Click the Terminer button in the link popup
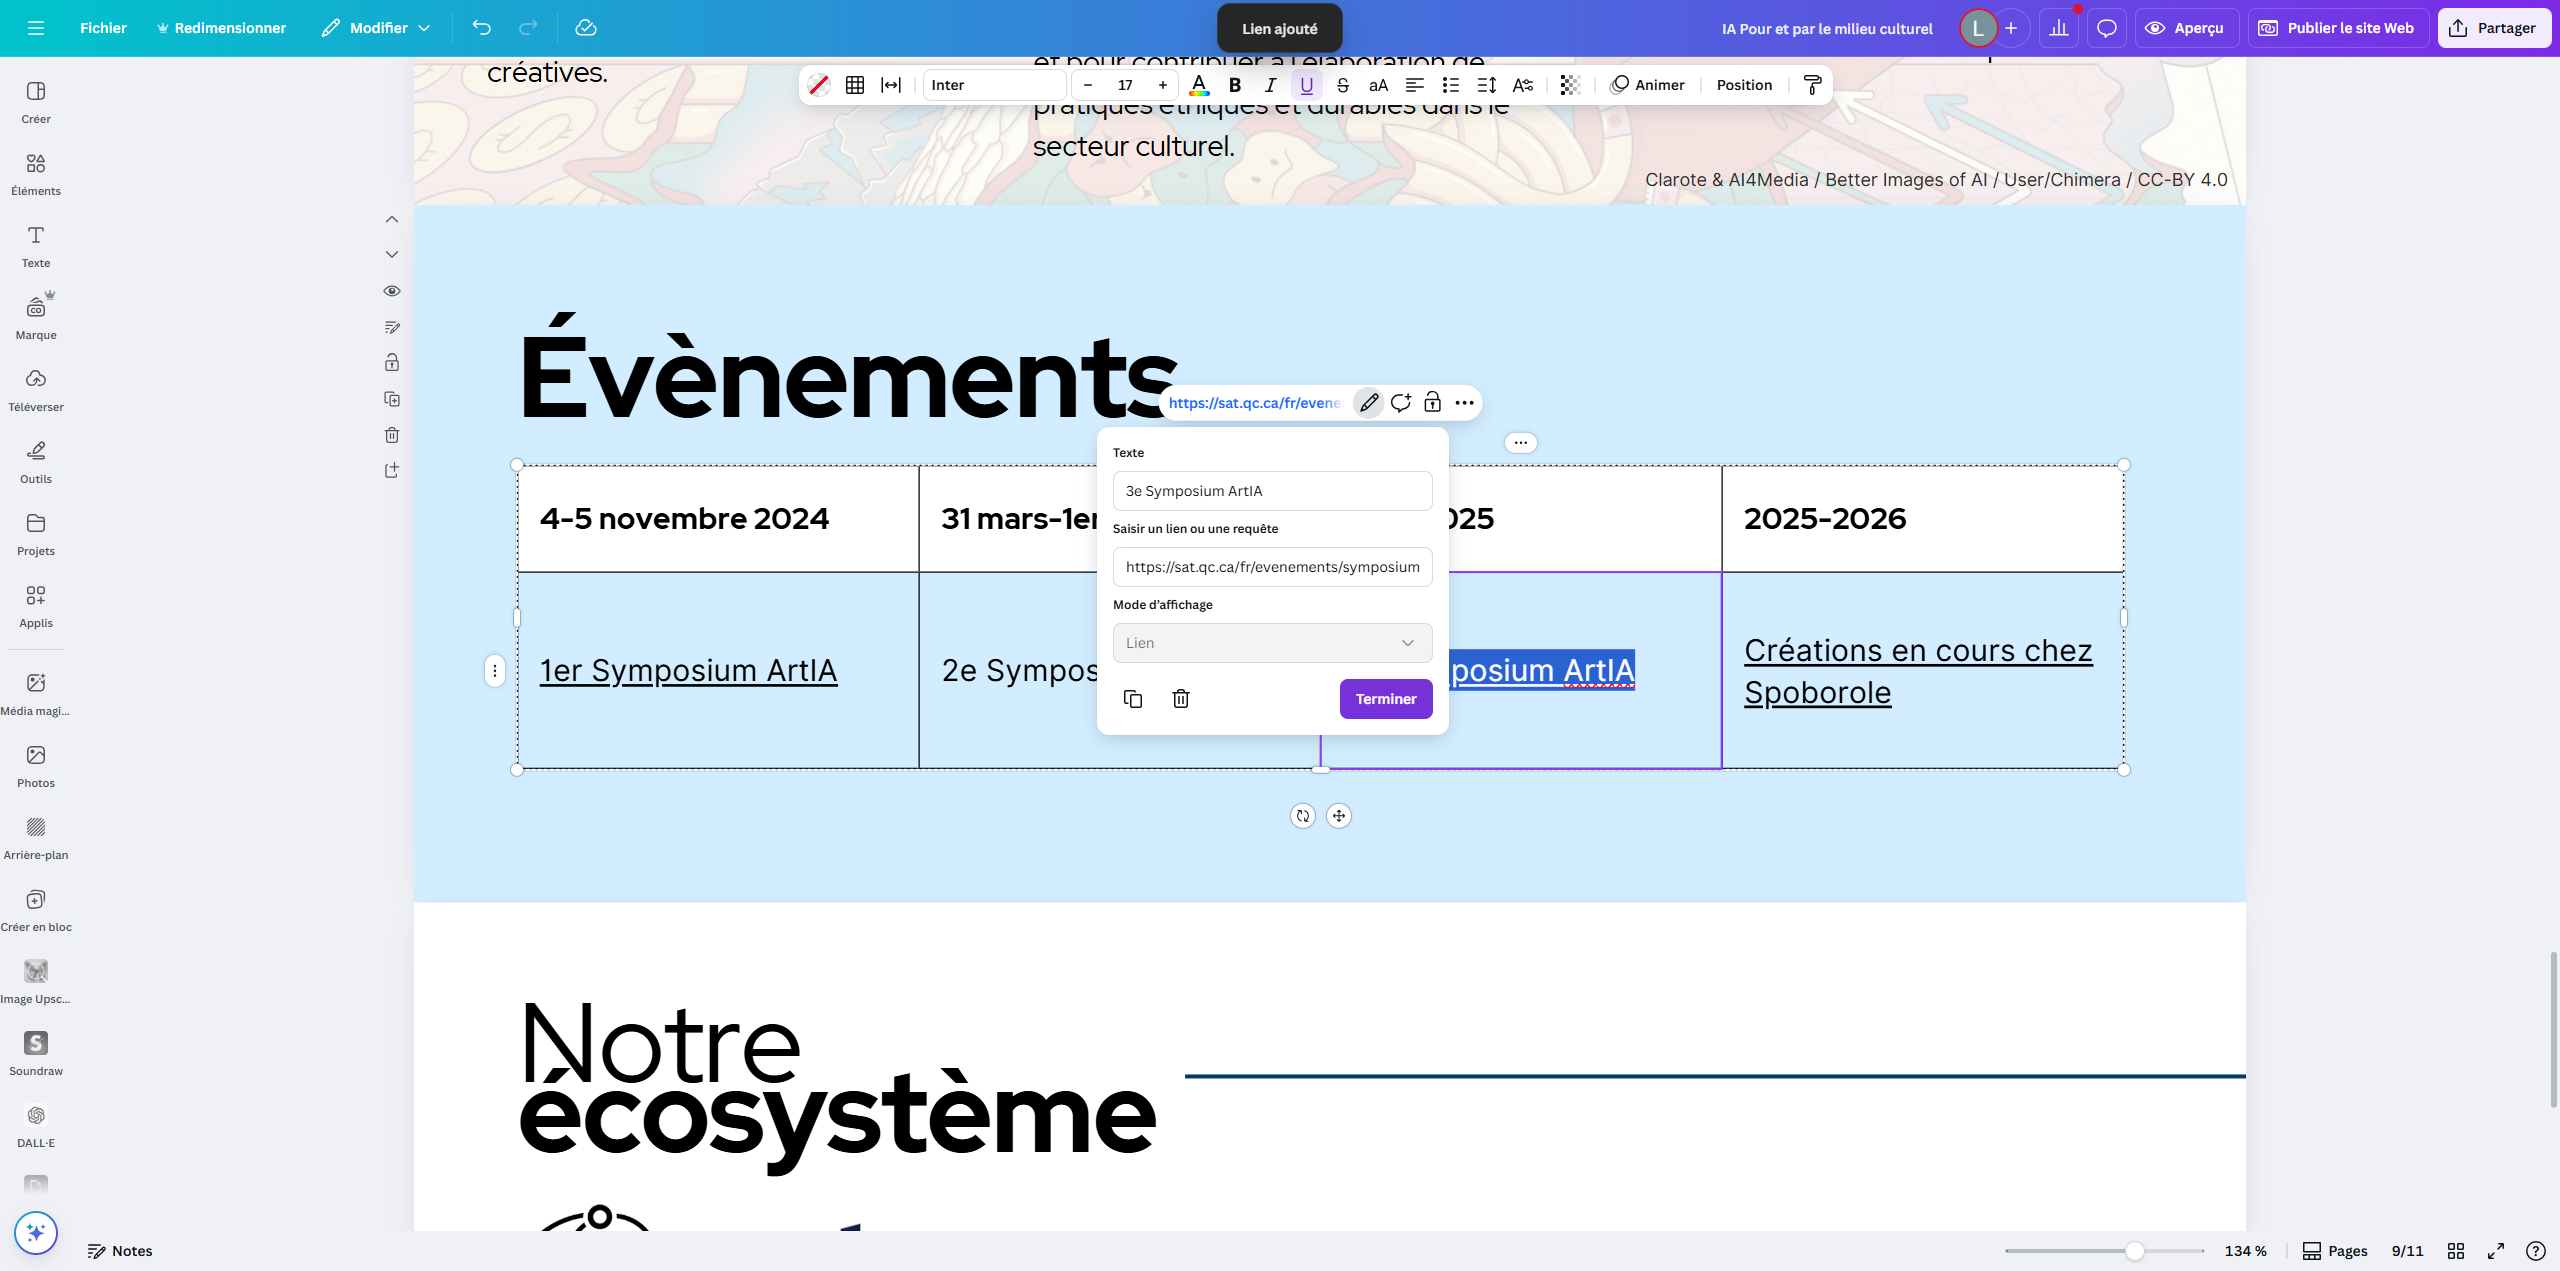Viewport: 2560px width, 1271px height. pyautogui.click(x=1386, y=698)
